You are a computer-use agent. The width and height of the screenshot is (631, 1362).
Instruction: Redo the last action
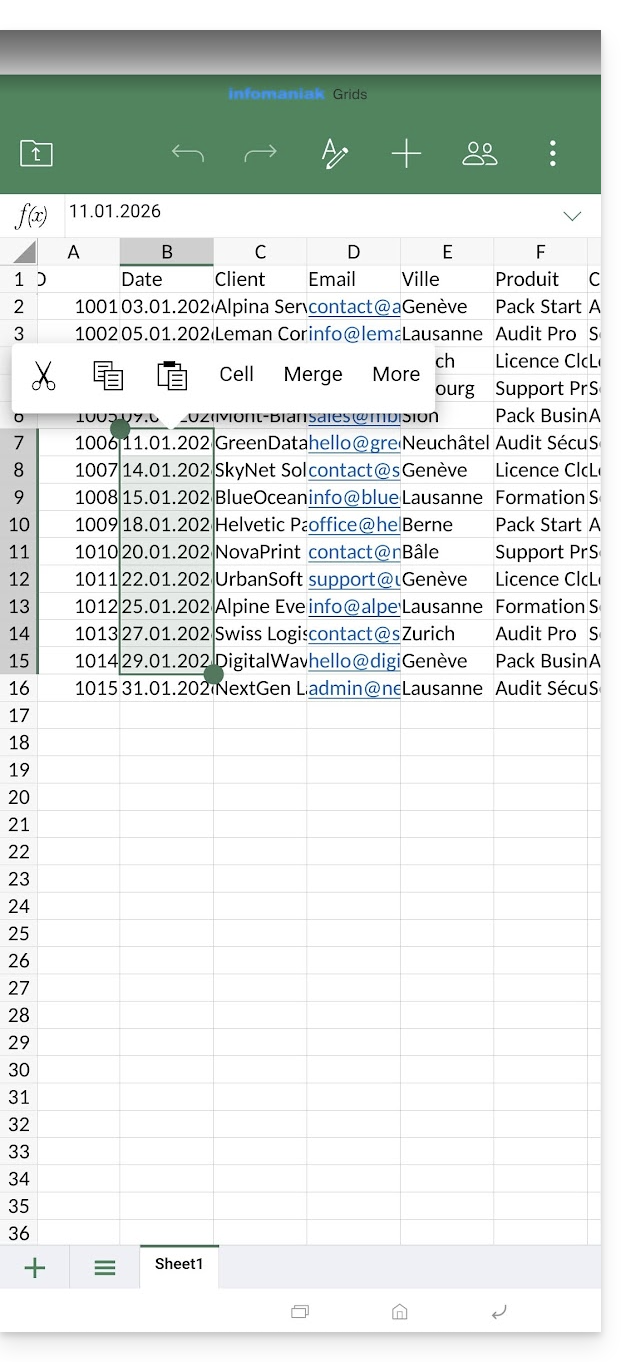tap(260, 153)
